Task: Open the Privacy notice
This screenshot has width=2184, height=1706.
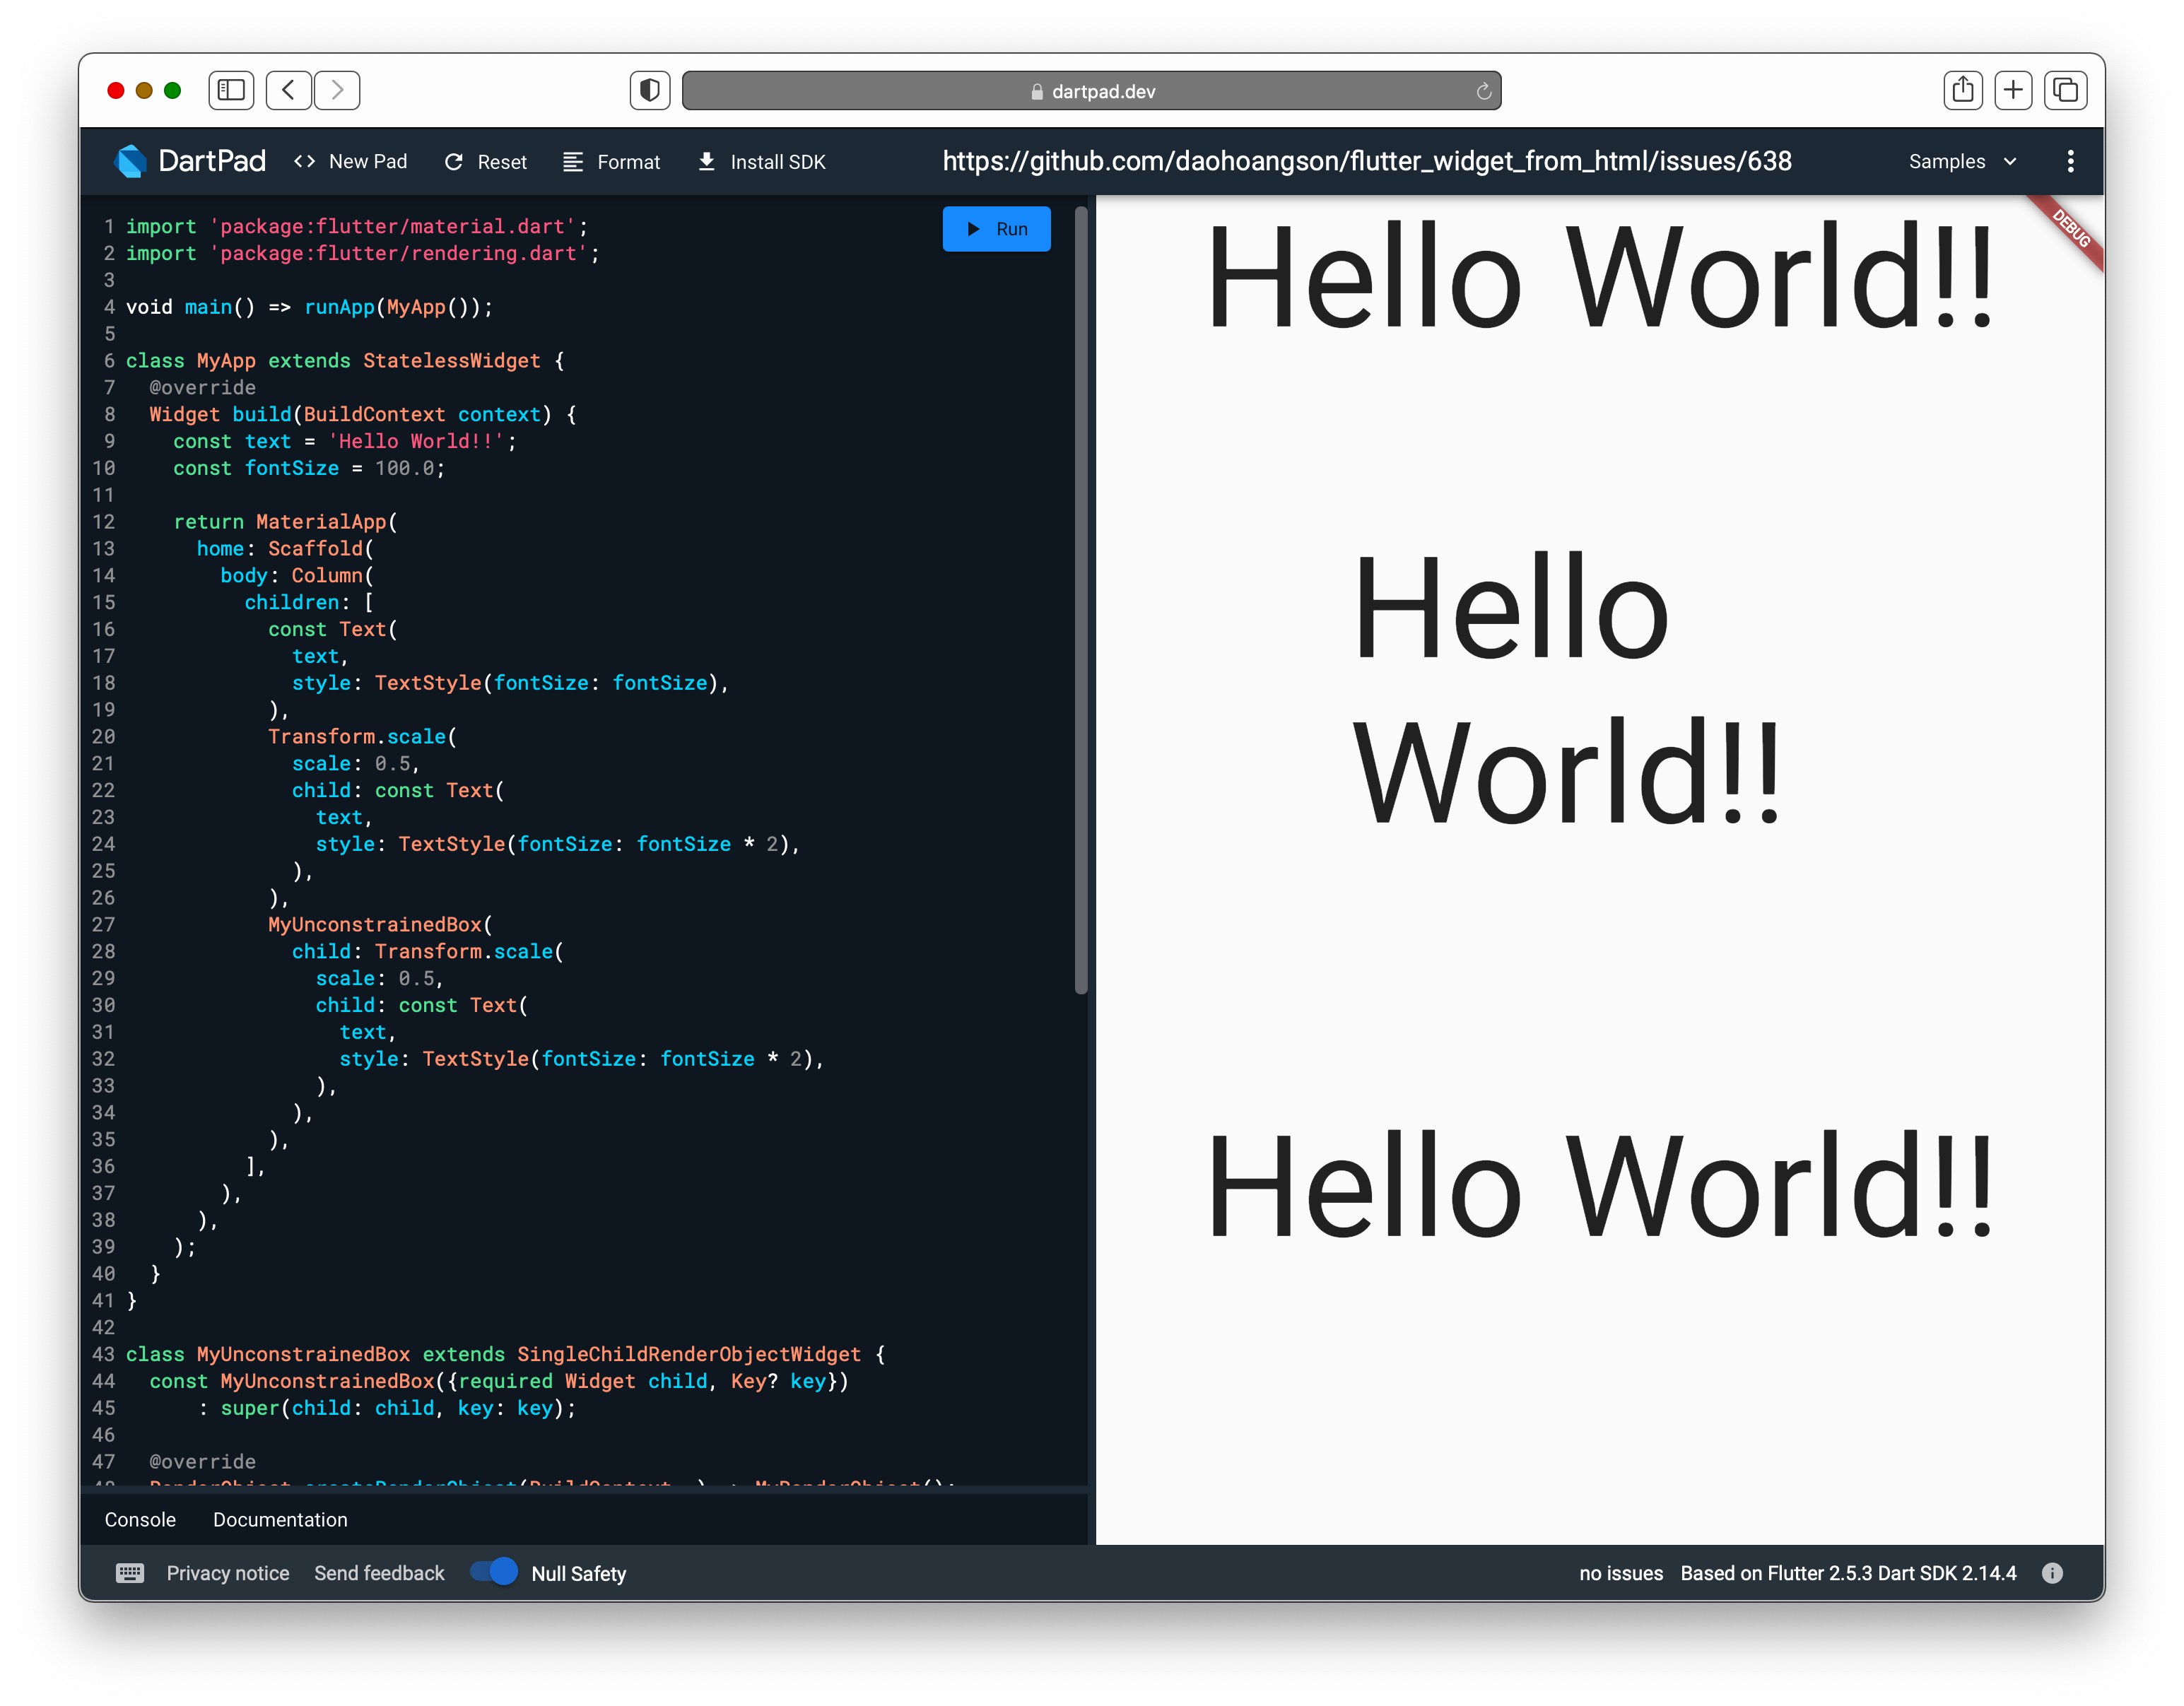Action: click(228, 1572)
